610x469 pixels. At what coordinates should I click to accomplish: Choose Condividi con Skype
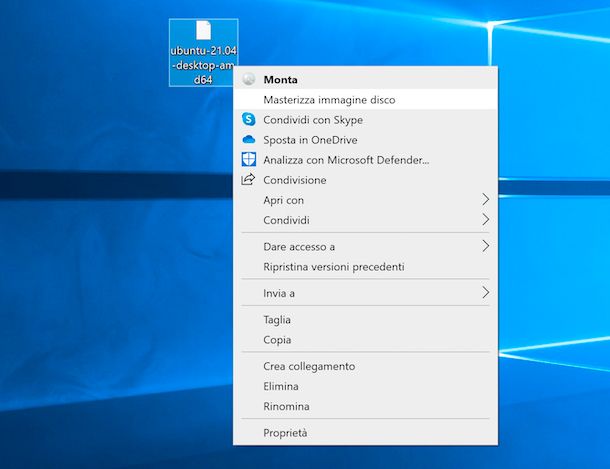[365, 120]
